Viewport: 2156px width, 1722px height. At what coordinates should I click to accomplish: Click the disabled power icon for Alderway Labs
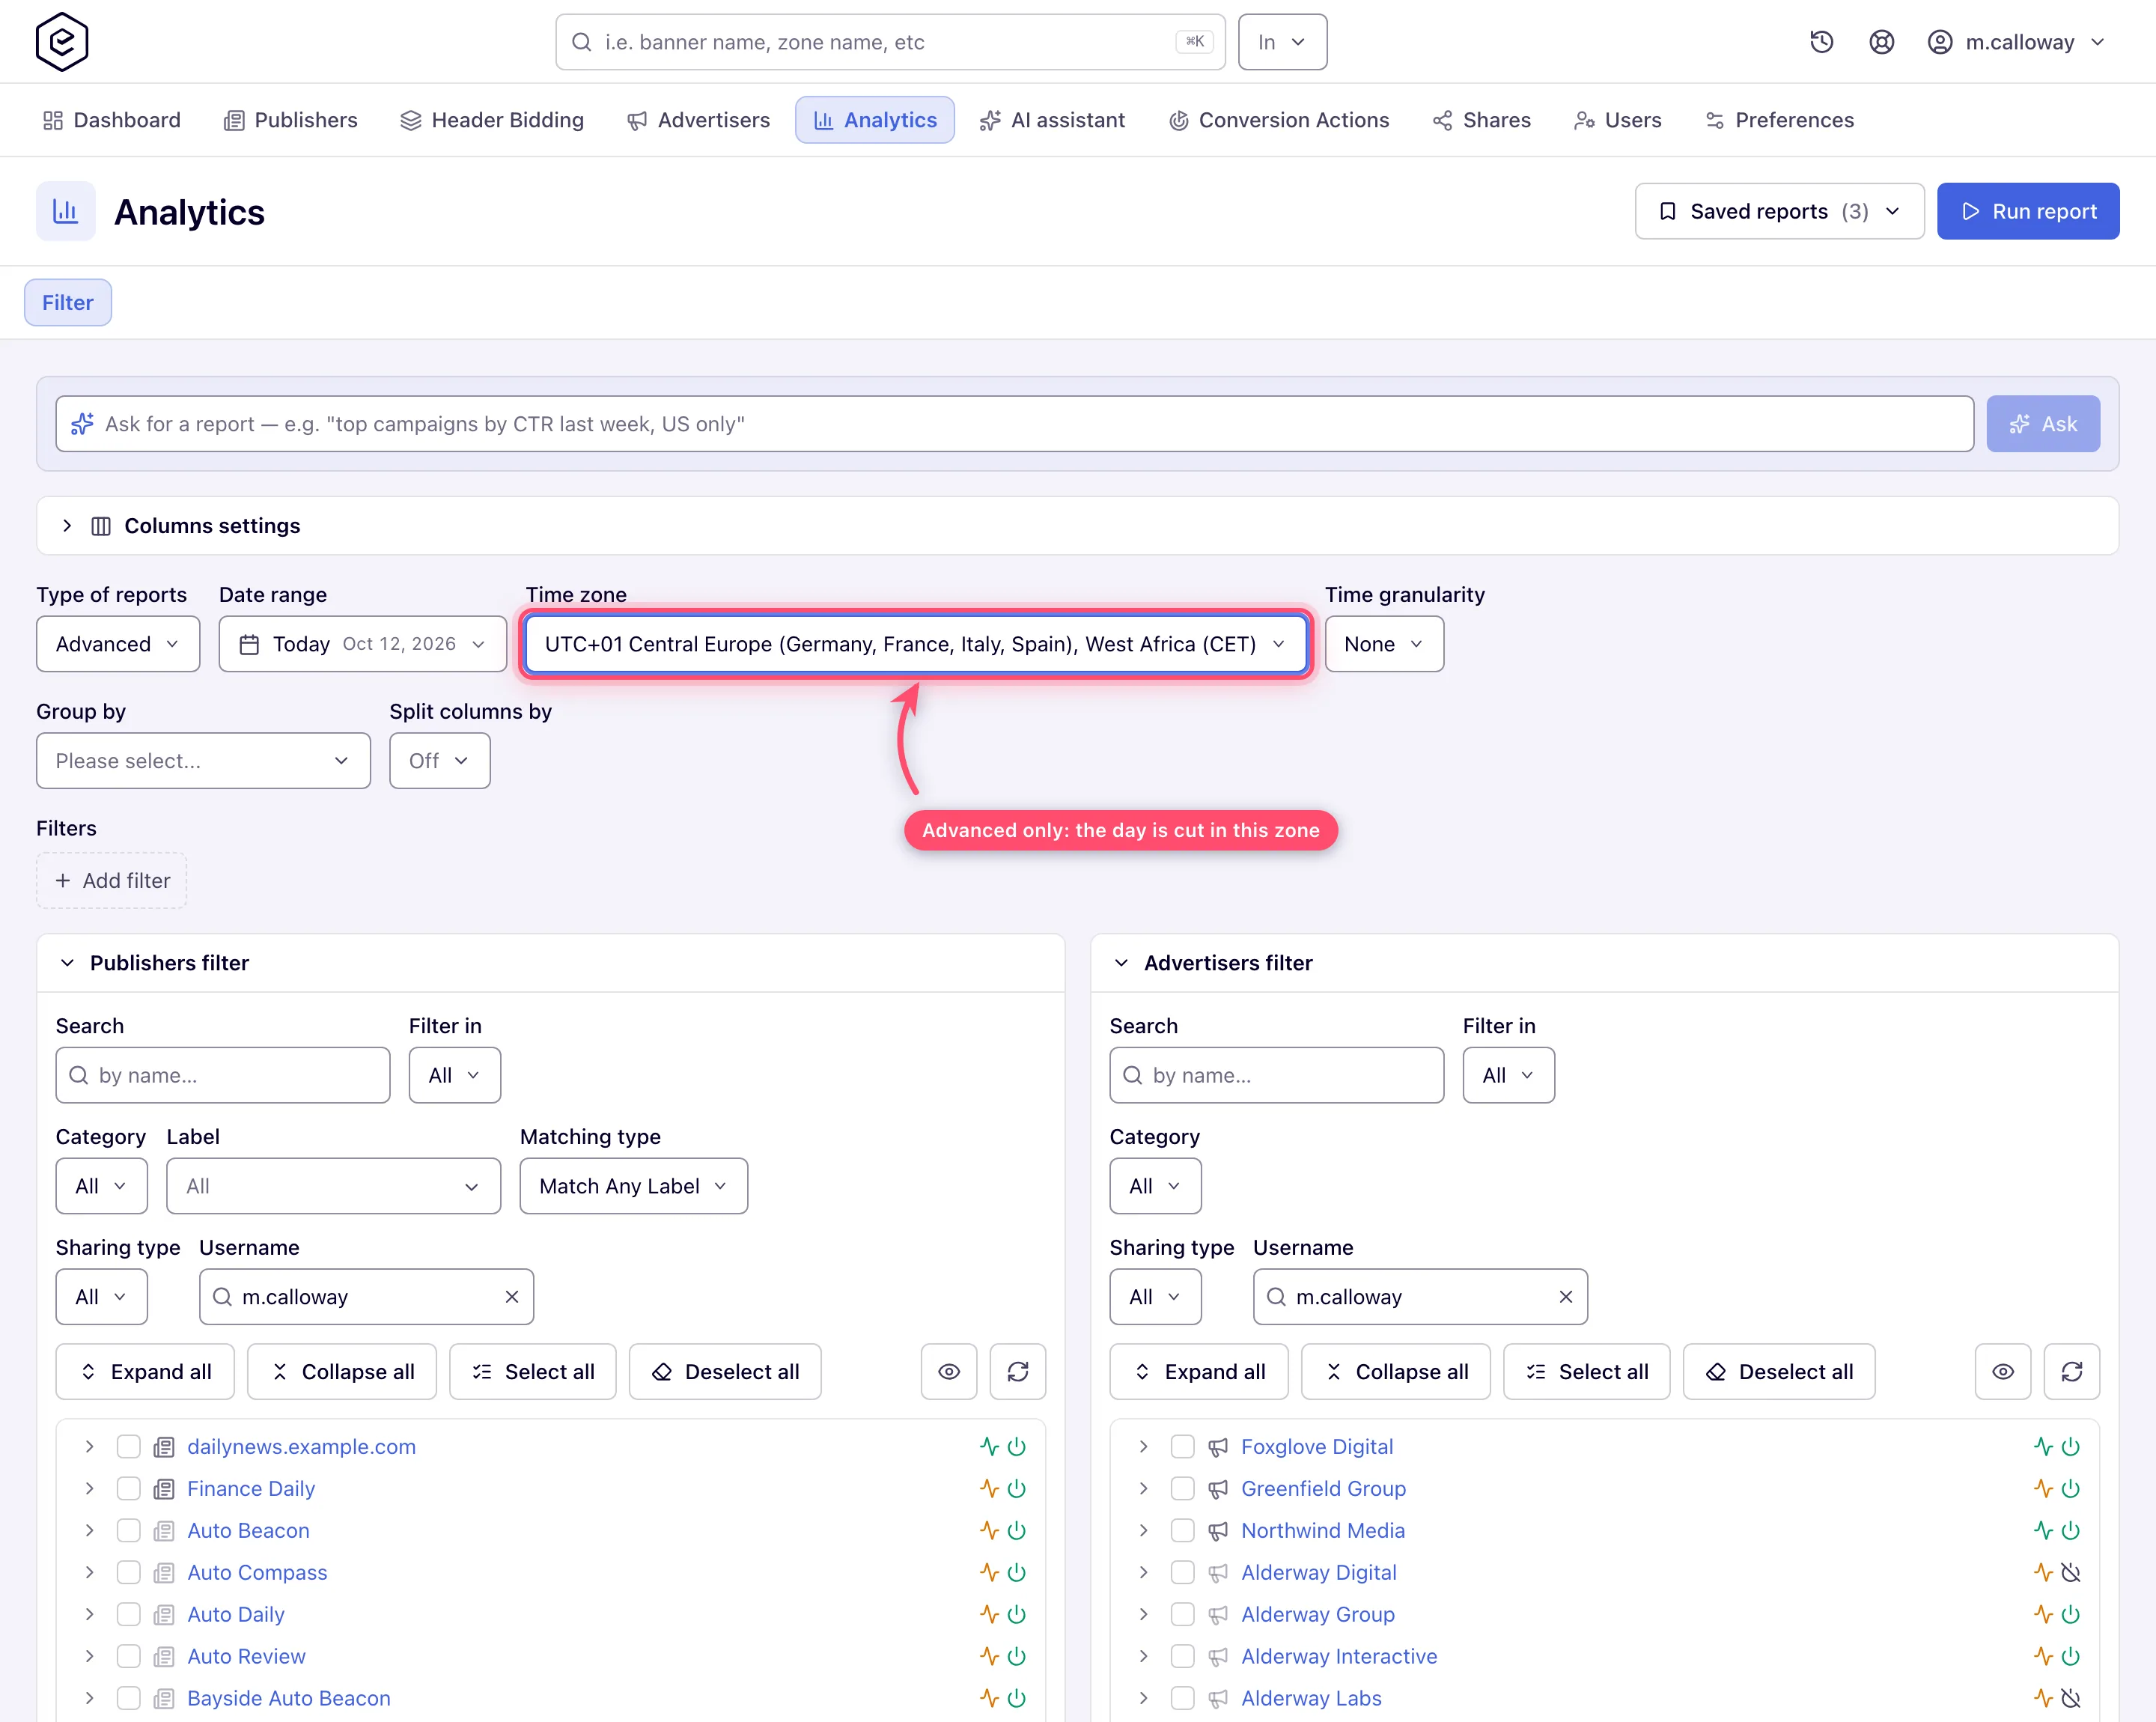coord(2070,1699)
